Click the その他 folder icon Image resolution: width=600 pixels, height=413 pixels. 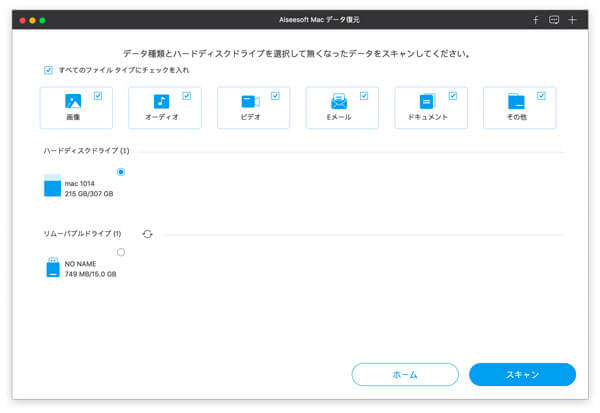click(x=516, y=101)
